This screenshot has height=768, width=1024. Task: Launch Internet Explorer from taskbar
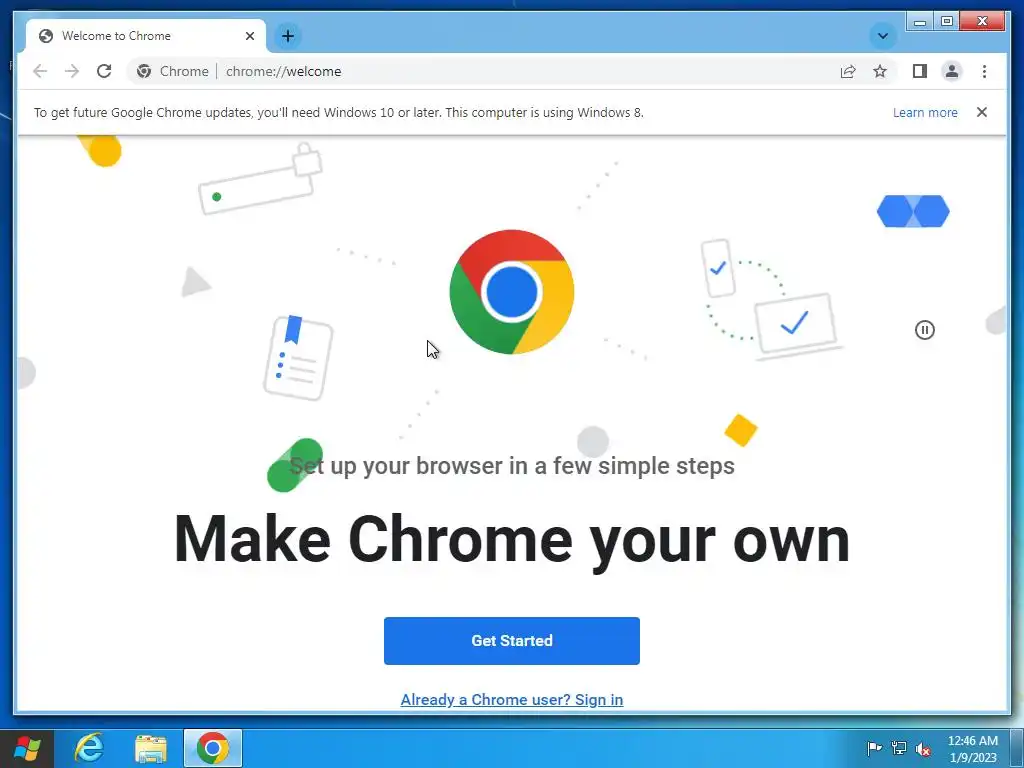tap(89, 748)
